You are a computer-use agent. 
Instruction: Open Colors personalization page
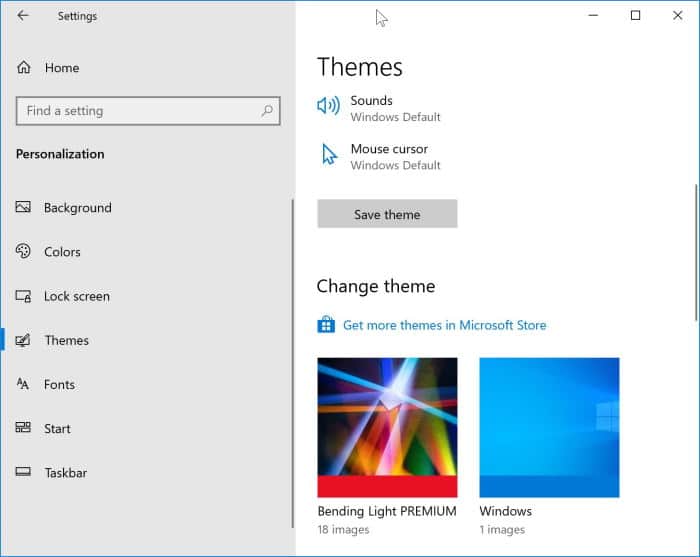(x=62, y=252)
